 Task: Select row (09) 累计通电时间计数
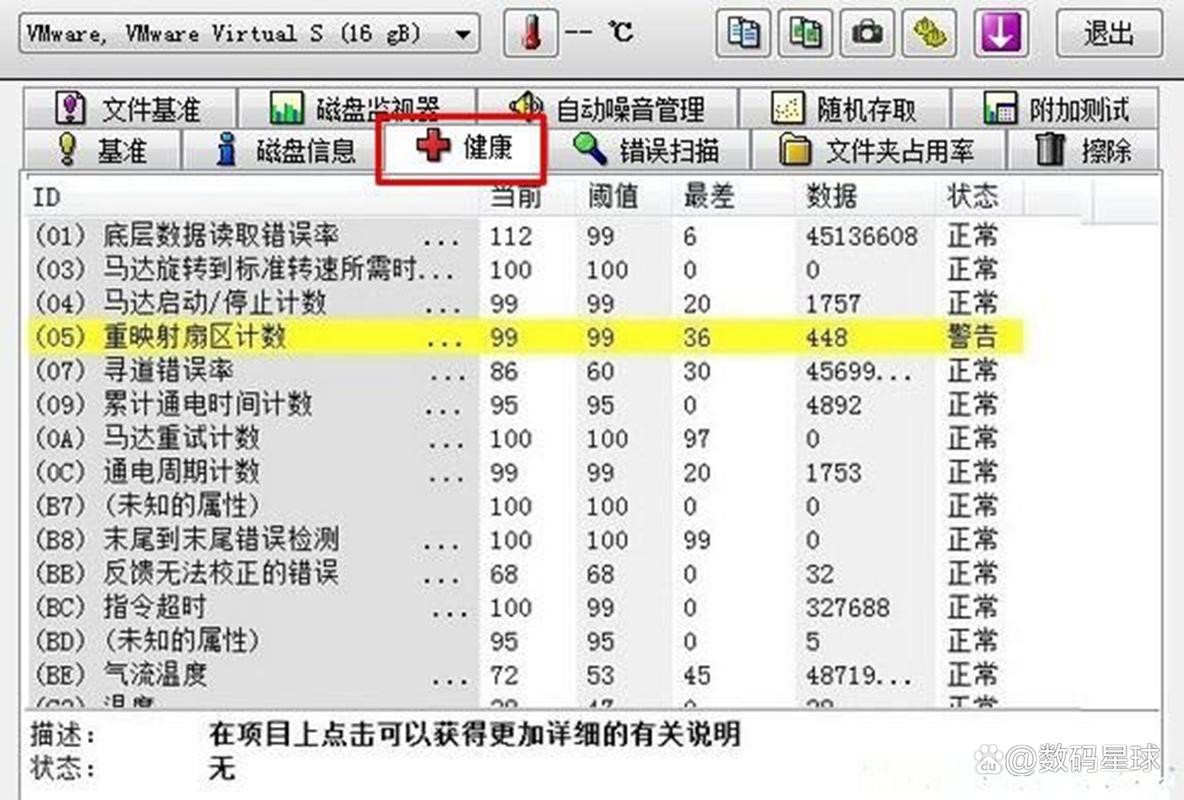point(524,404)
